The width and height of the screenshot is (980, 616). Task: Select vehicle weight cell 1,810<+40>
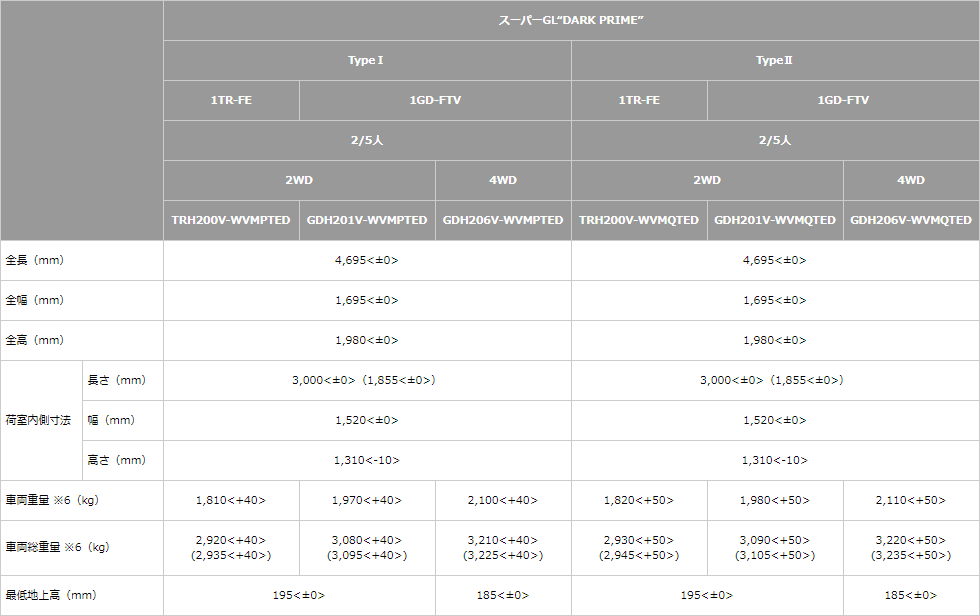(231, 500)
